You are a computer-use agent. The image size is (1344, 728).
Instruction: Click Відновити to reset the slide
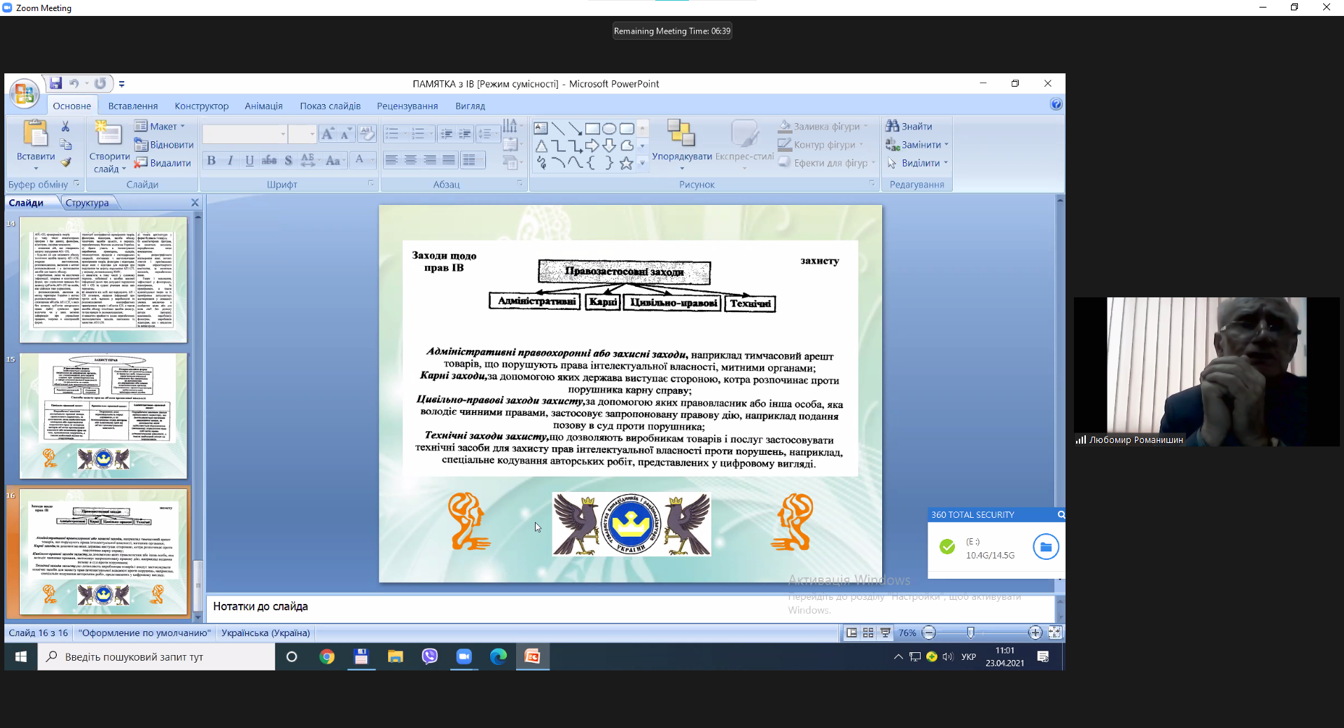164,145
